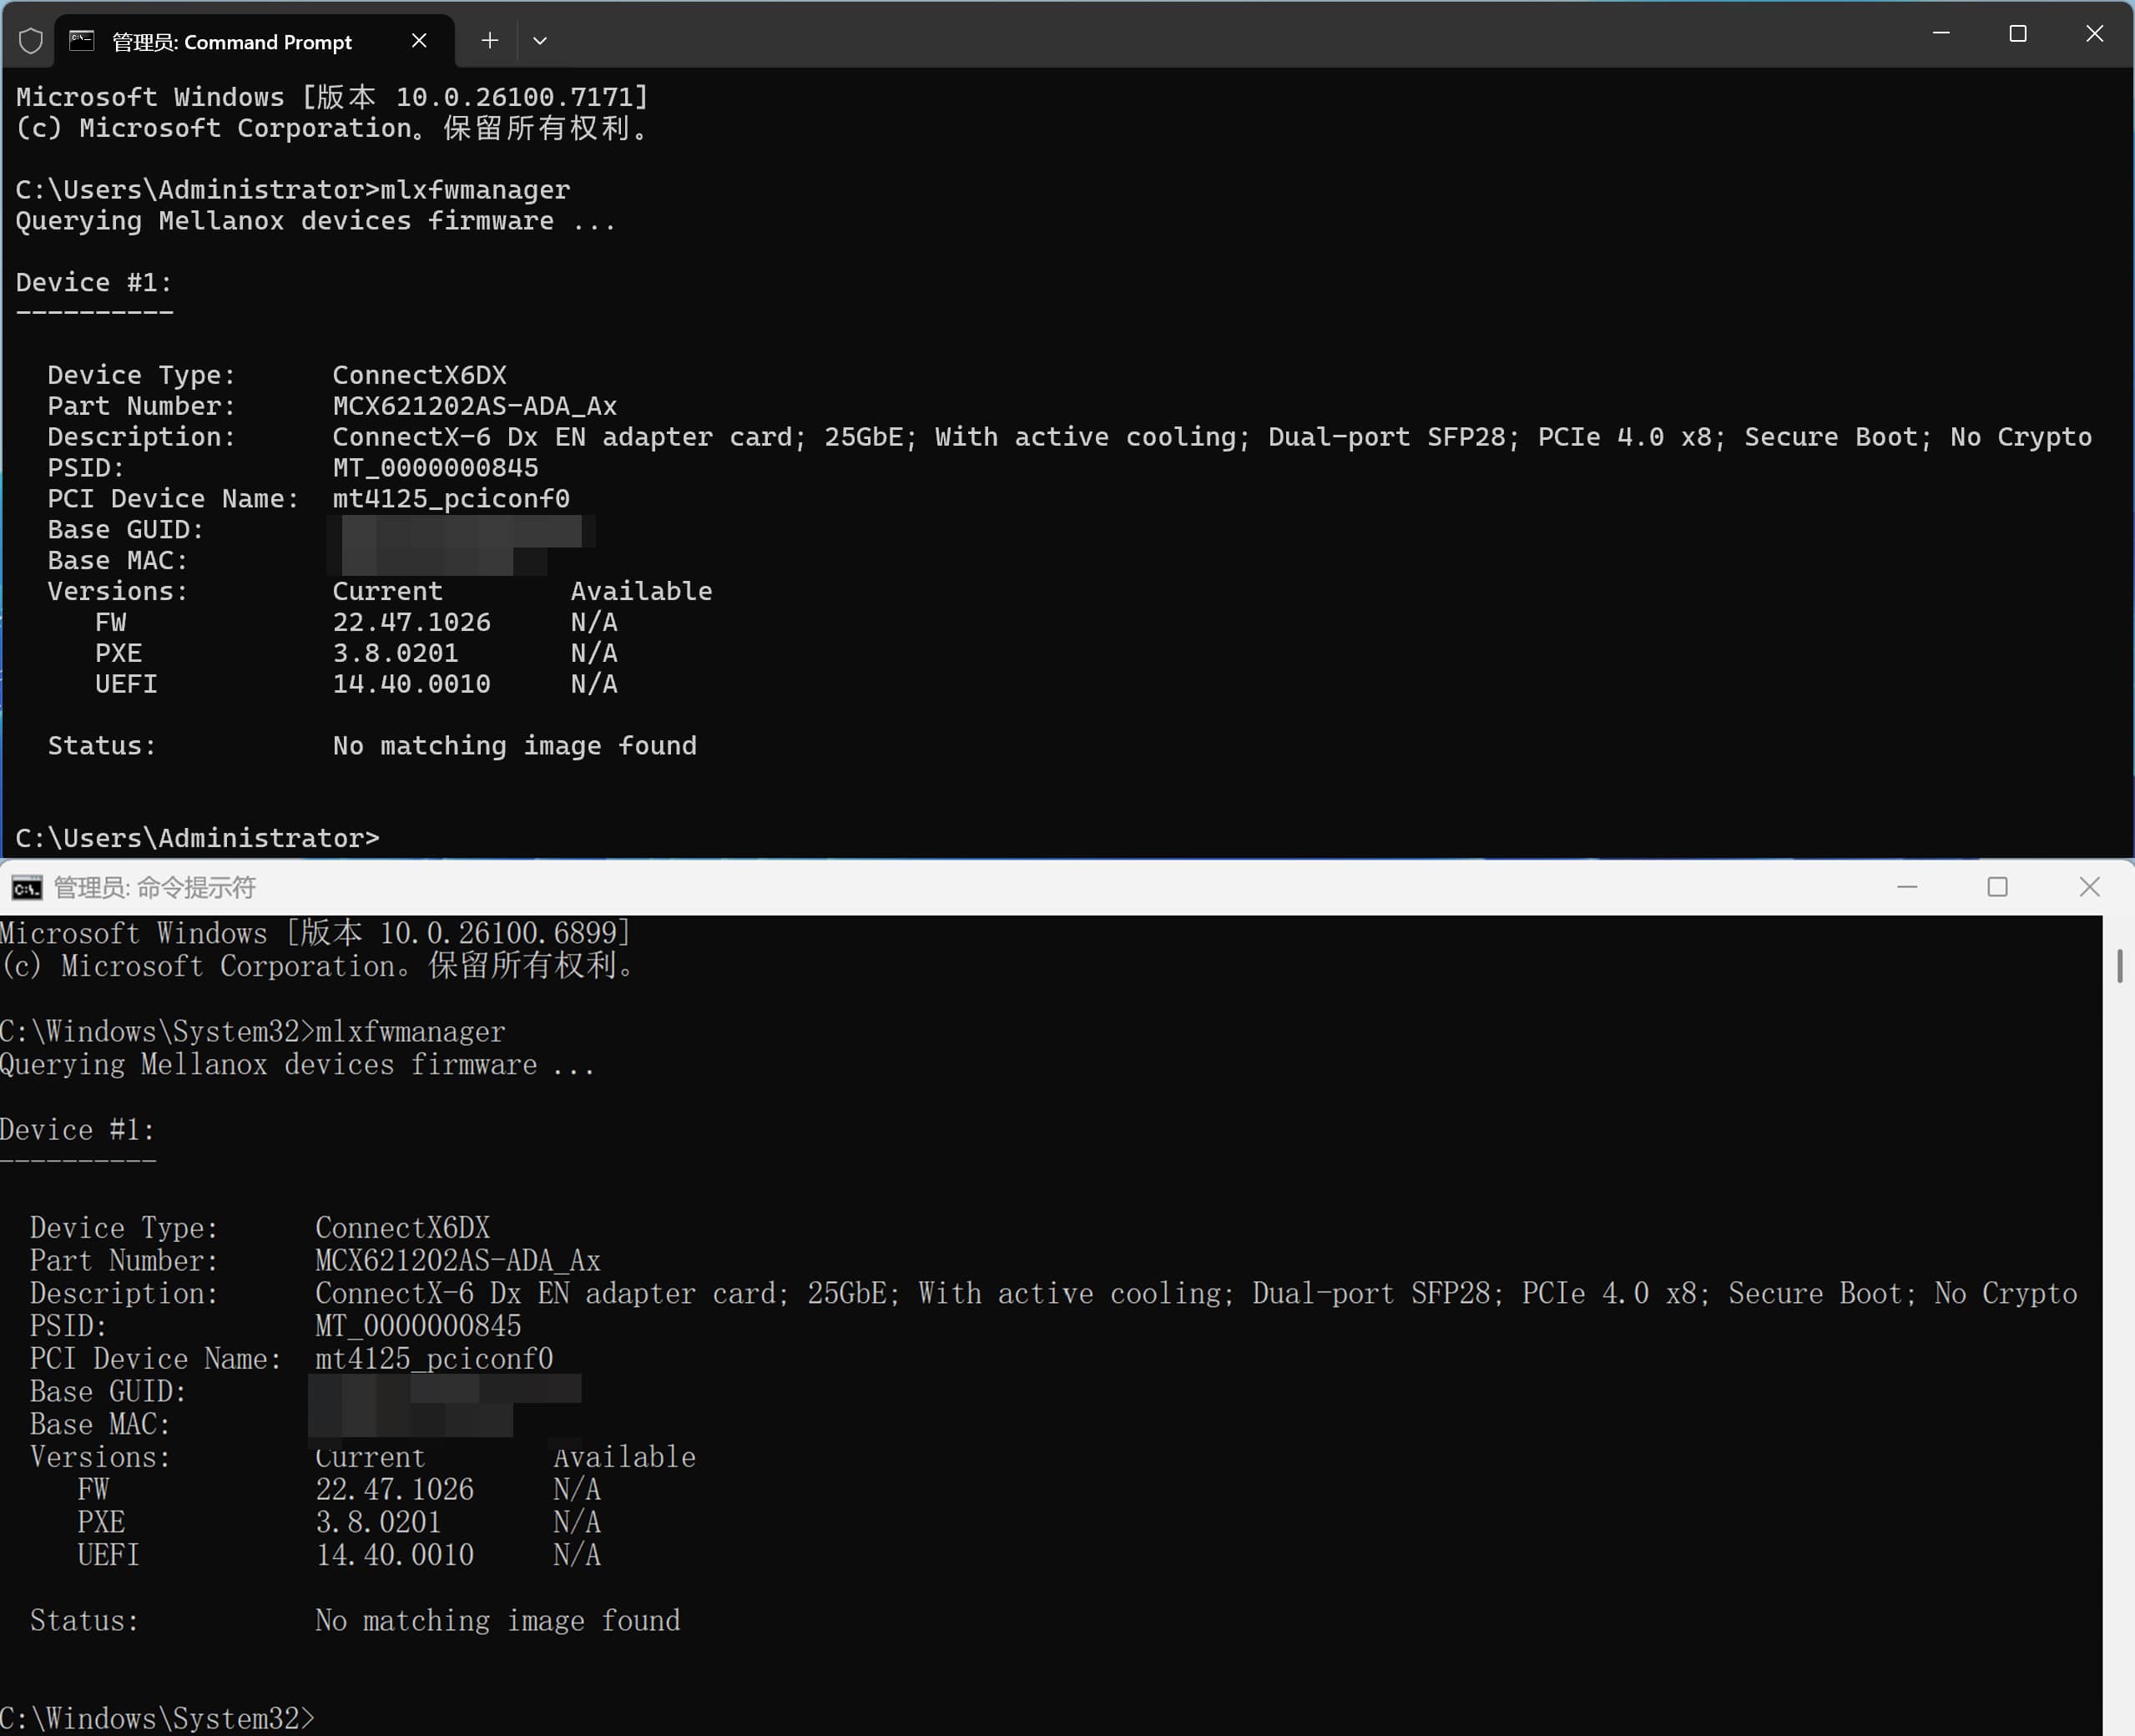2135x1736 pixels.
Task: Expand the new tab profile dropdown chevron
Action: [x=540, y=41]
